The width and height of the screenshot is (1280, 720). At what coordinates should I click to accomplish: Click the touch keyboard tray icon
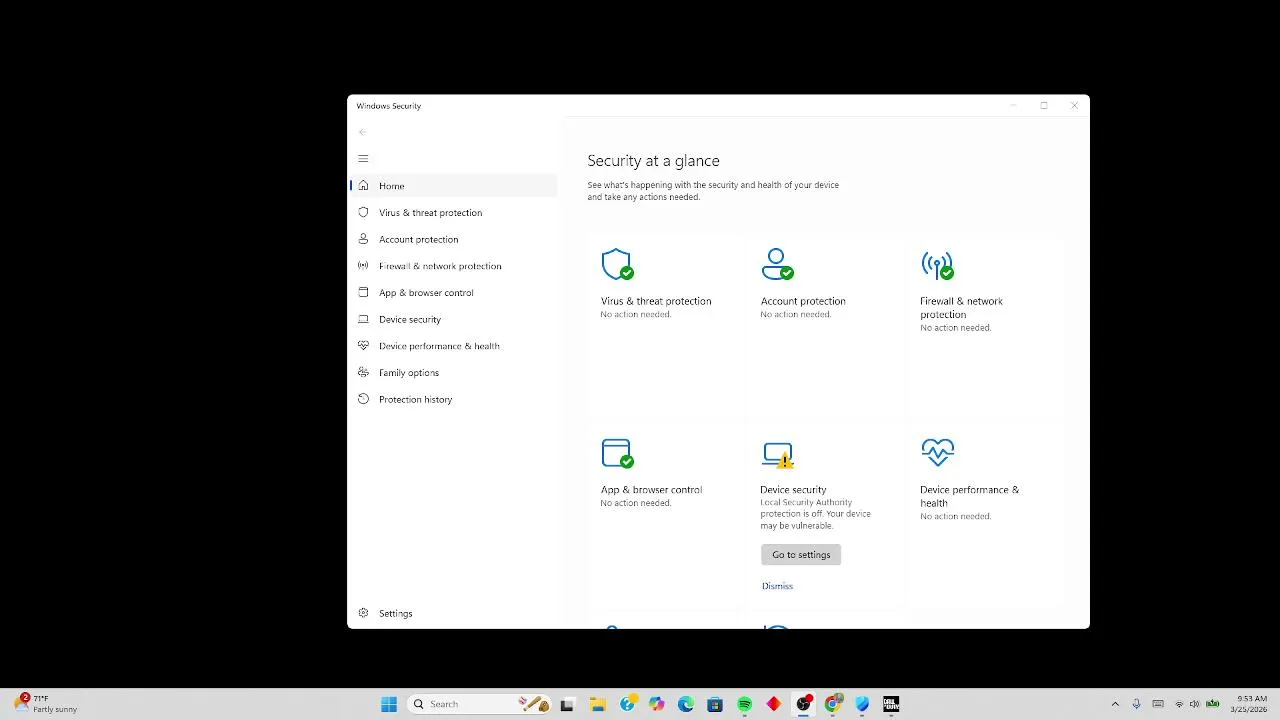(x=1158, y=704)
